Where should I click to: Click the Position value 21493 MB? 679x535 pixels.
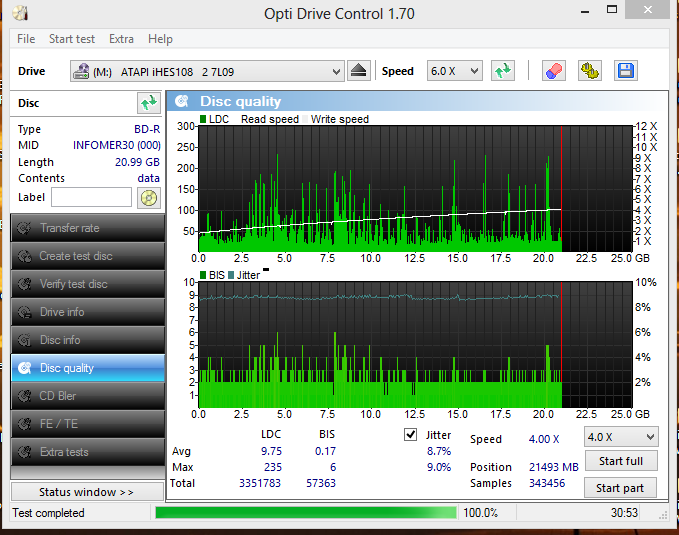(x=554, y=467)
